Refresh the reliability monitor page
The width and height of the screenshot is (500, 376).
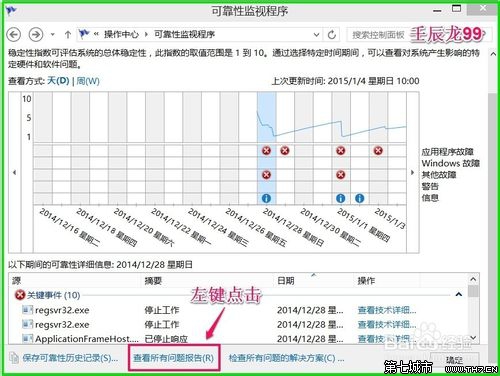coord(331,35)
